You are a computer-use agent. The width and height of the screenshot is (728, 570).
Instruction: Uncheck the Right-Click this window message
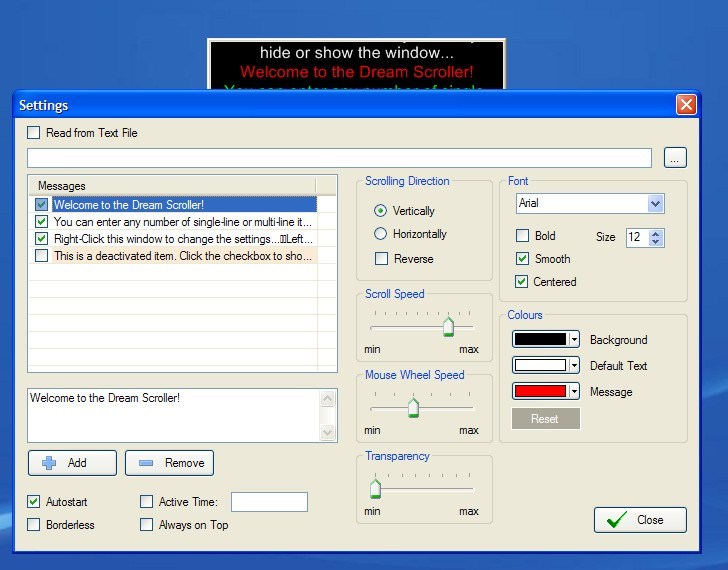point(41,239)
